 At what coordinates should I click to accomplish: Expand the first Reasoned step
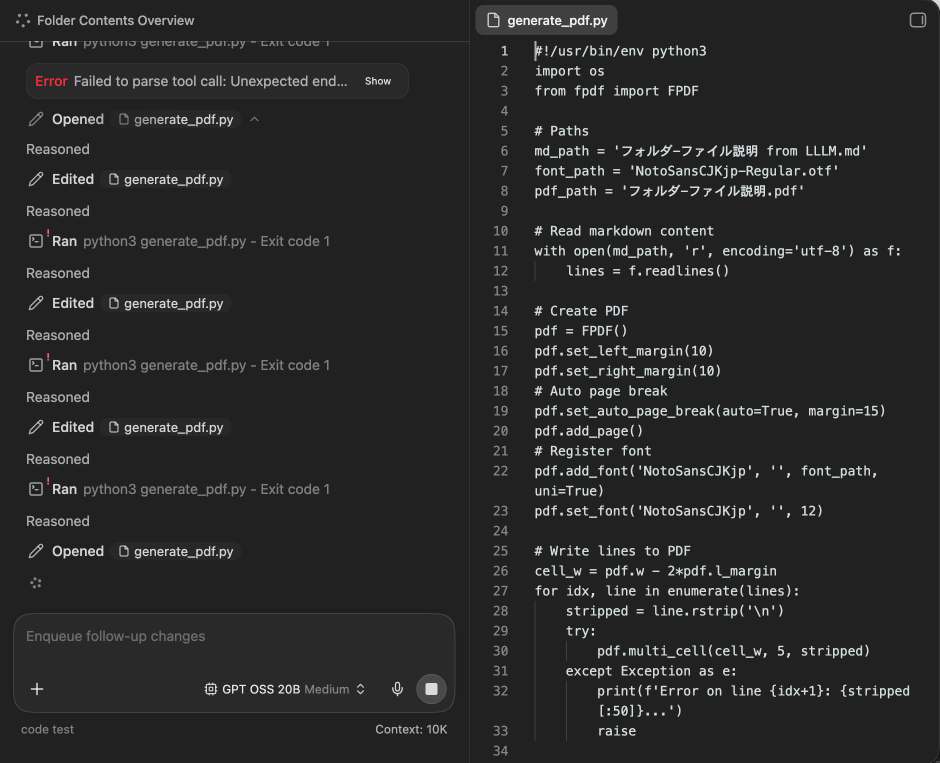(x=58, y=149)
